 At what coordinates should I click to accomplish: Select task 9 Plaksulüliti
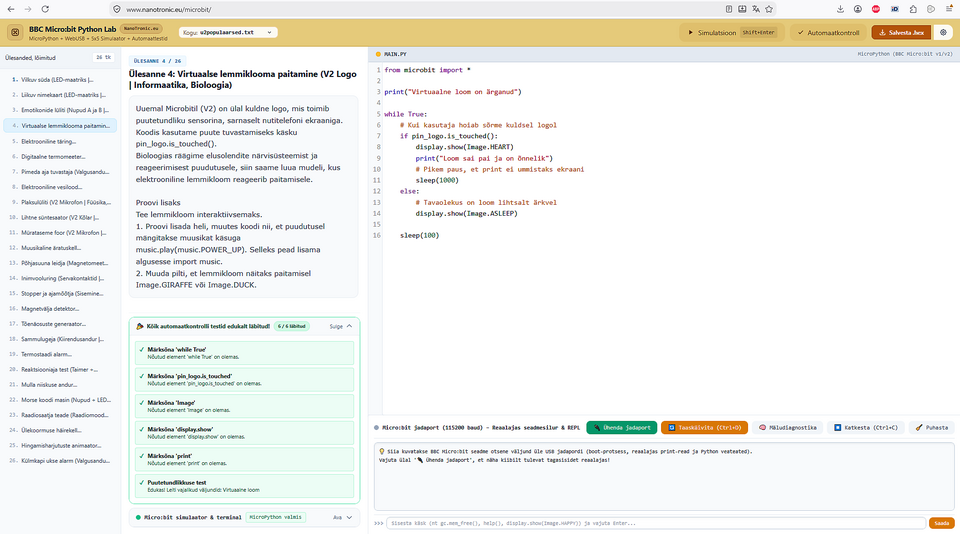(60, 202)
